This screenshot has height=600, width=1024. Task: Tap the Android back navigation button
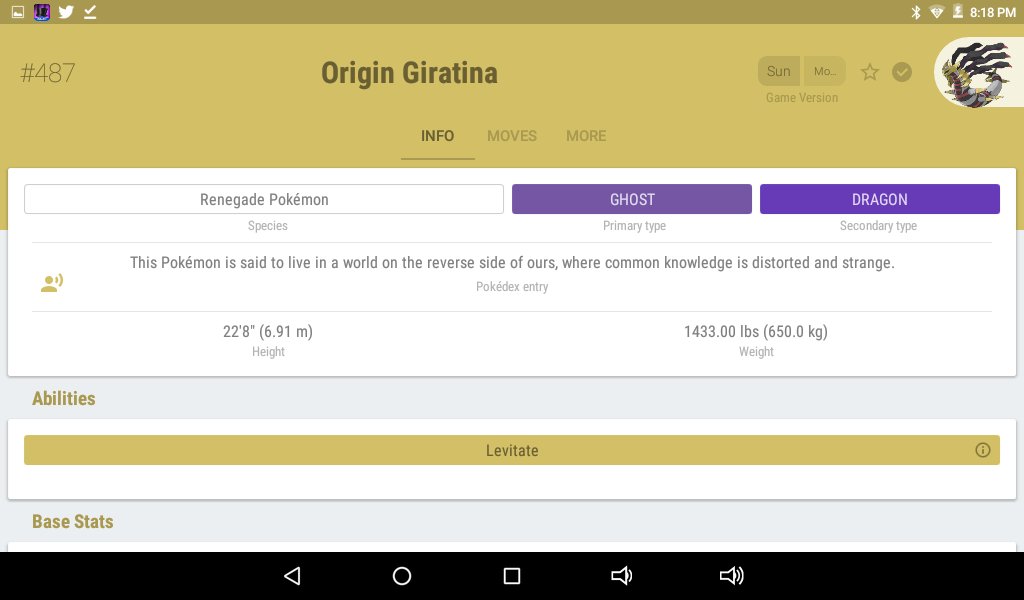coord(292,575)
